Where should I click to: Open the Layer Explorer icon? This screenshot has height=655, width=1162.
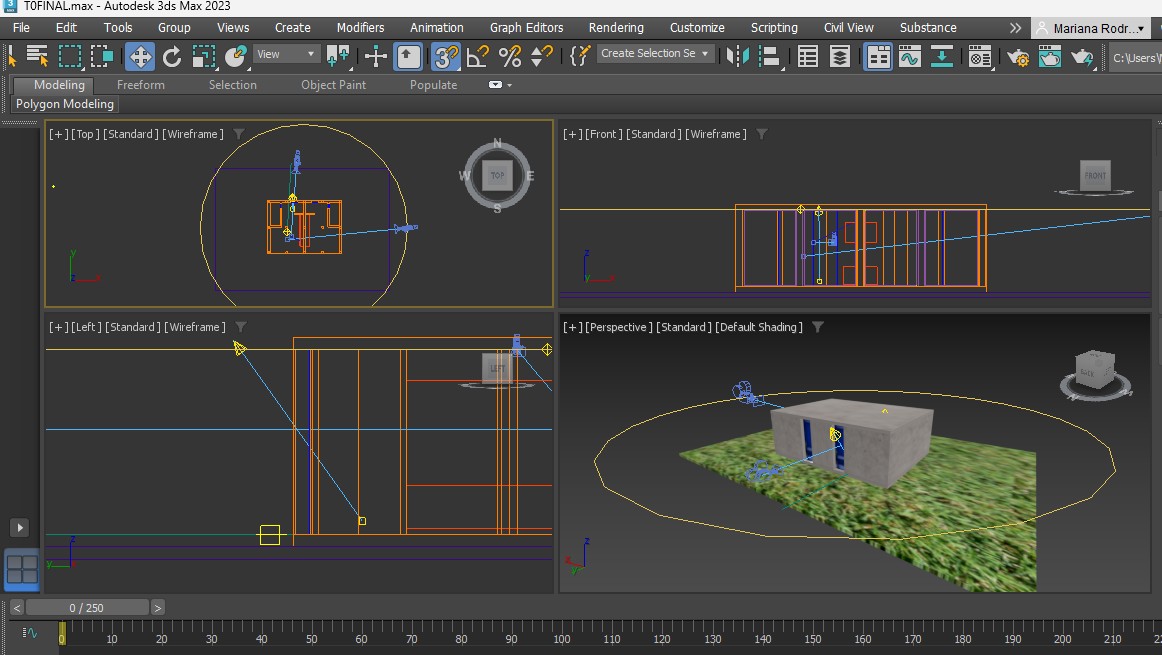(840, 57)
